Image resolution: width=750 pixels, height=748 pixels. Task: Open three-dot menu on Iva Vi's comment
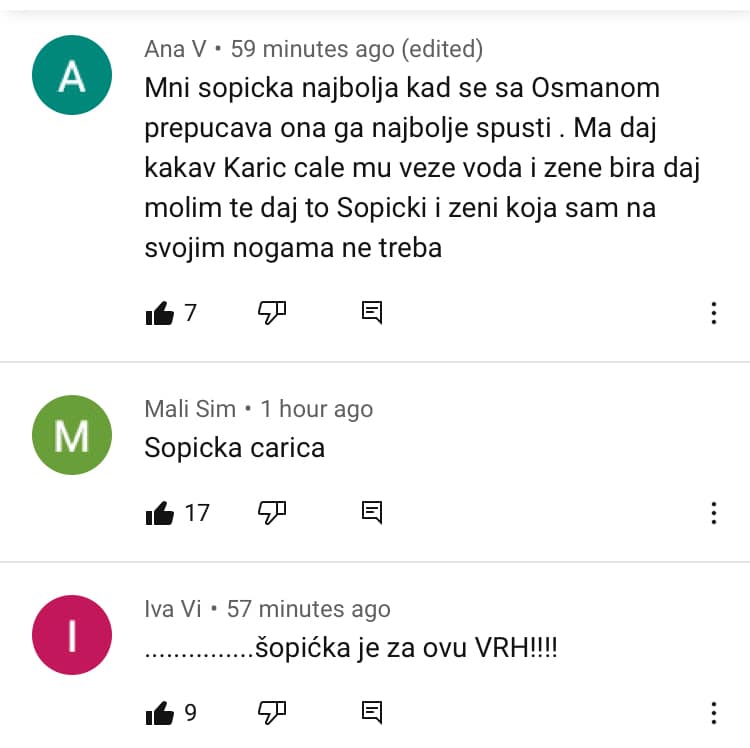pyautogui.click(x=714, y=713)
